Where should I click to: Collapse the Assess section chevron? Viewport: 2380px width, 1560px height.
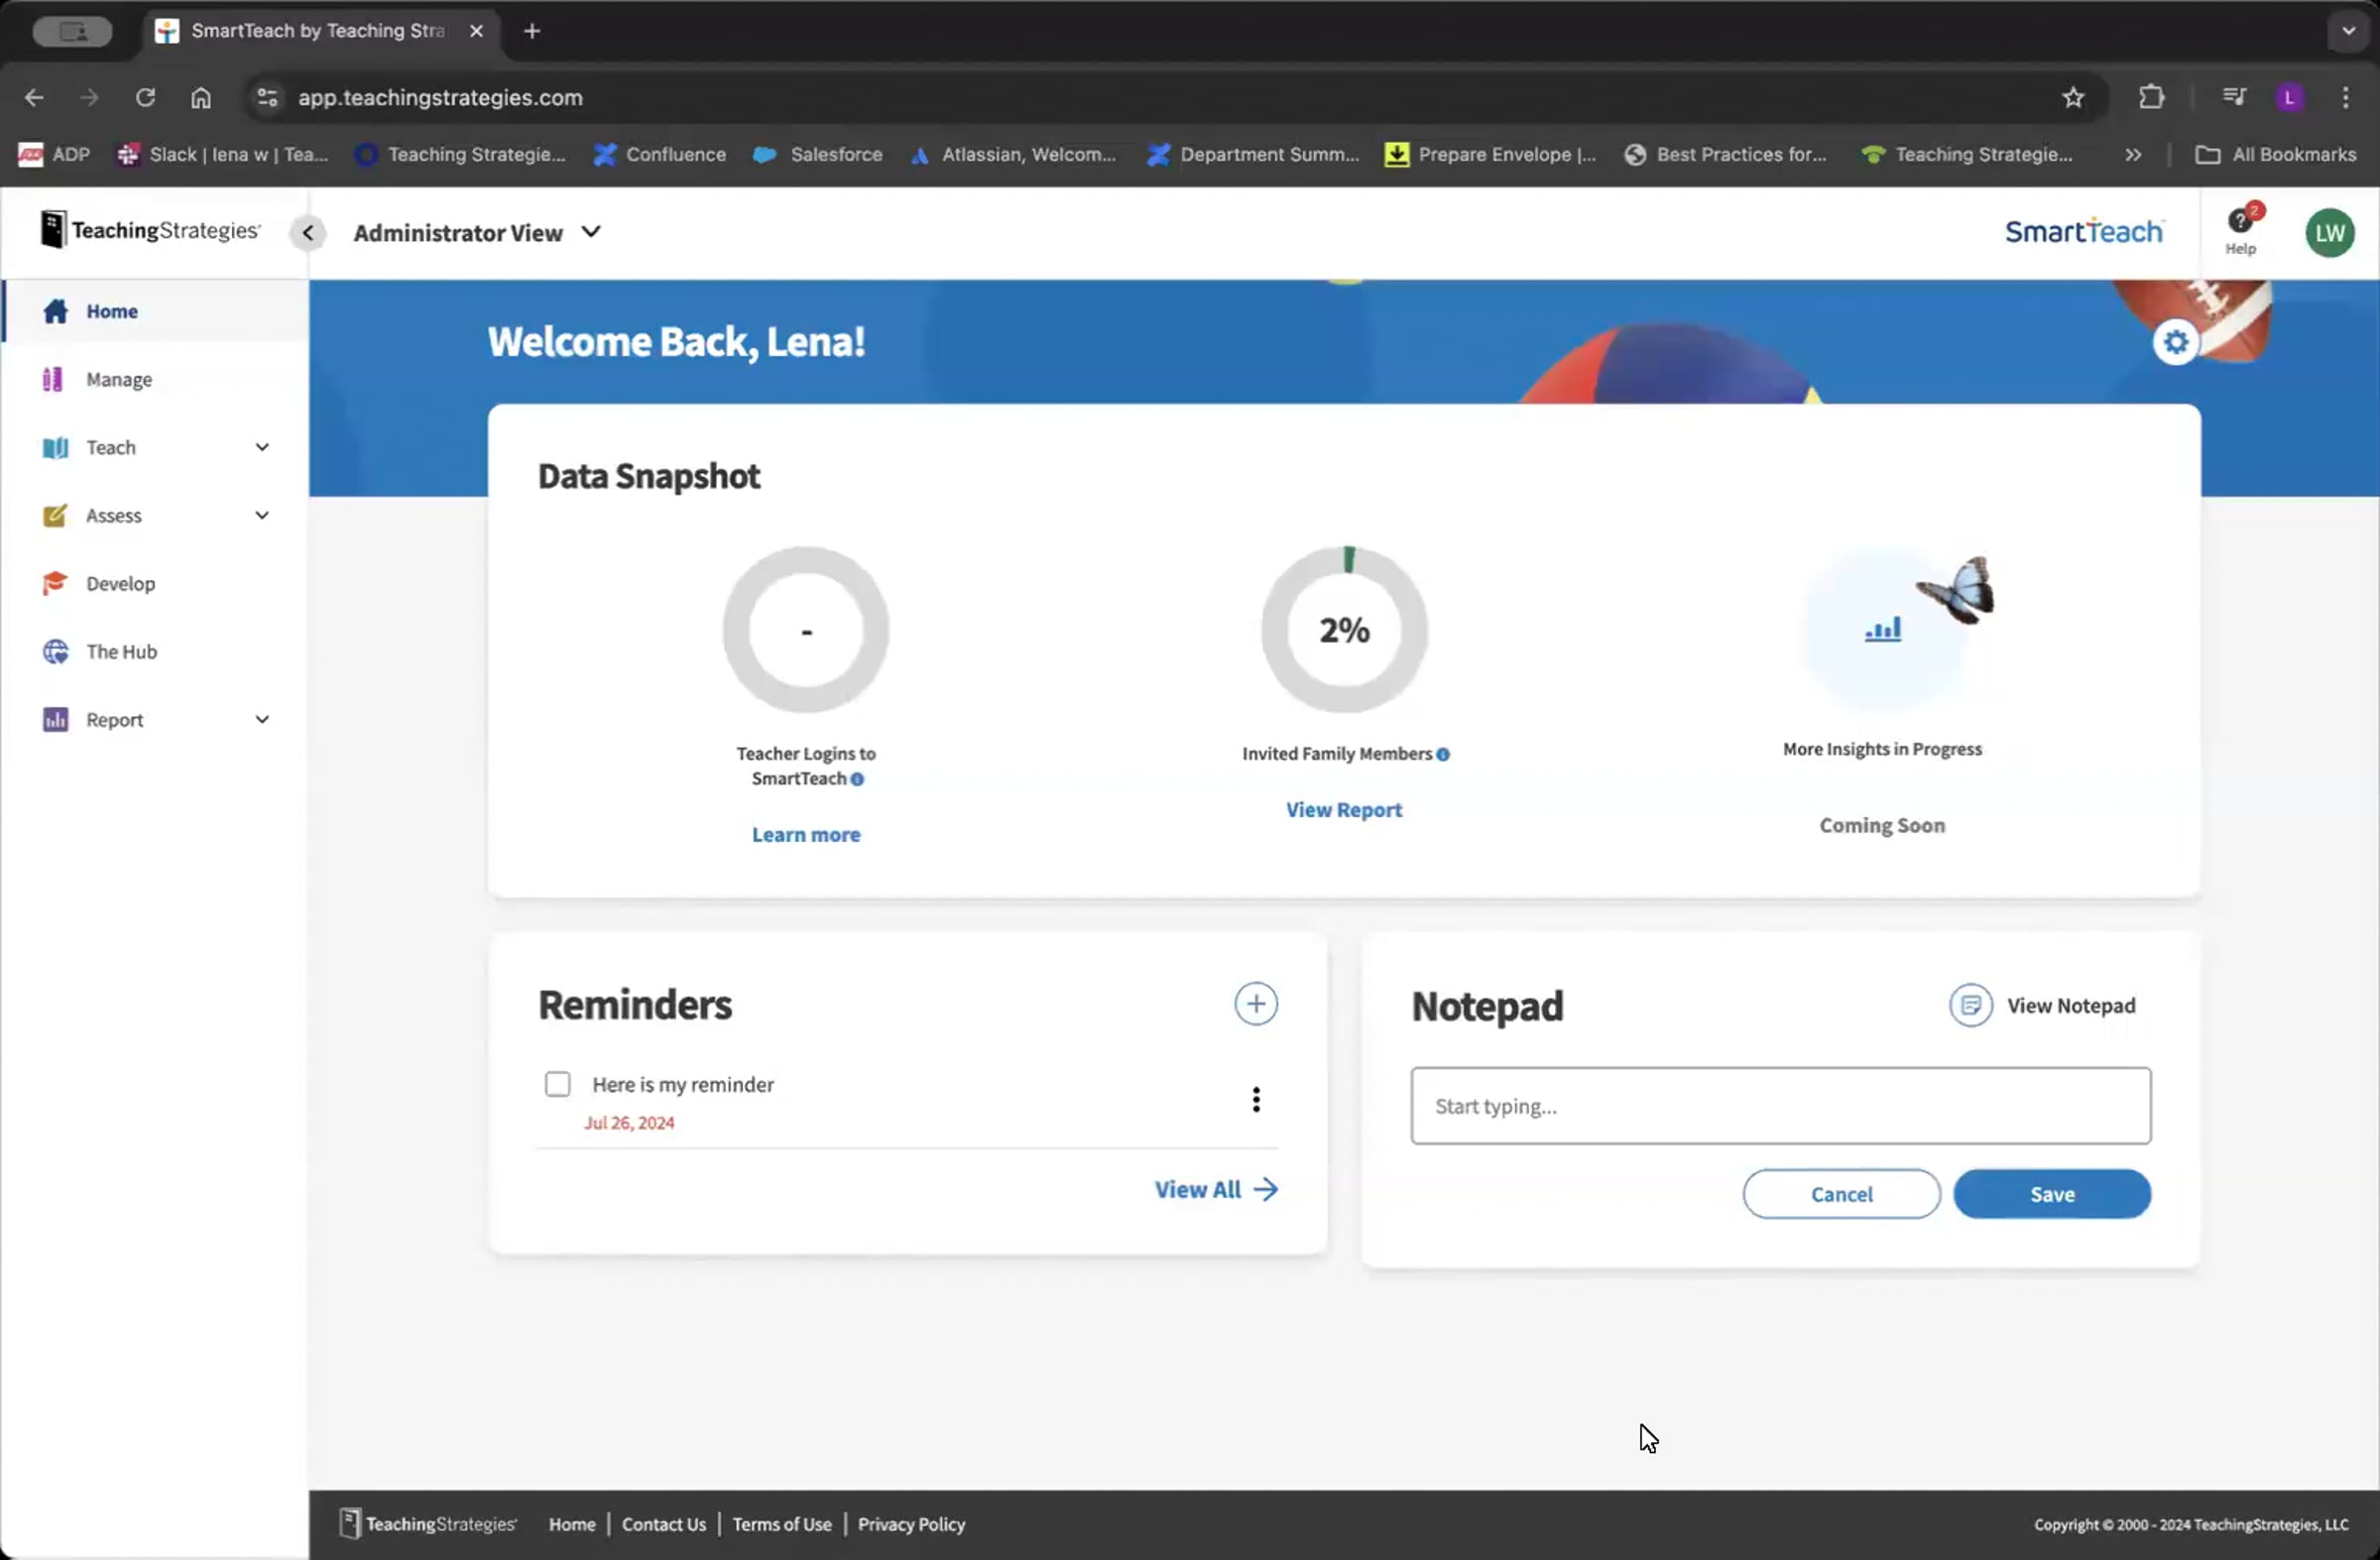click(x=261, y=515)
